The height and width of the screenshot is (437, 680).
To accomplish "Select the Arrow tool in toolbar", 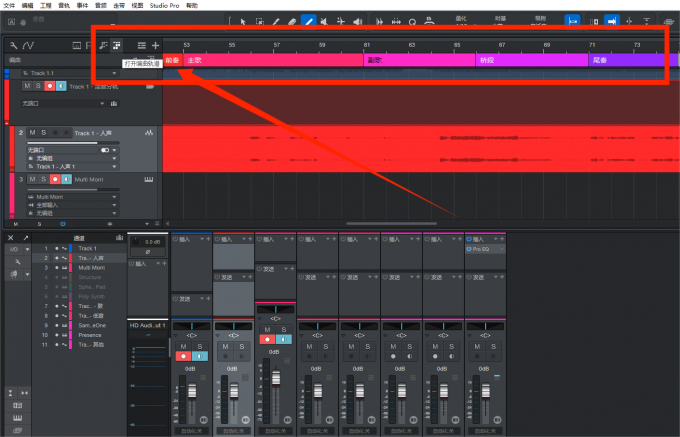I will [x=243, y=22].
